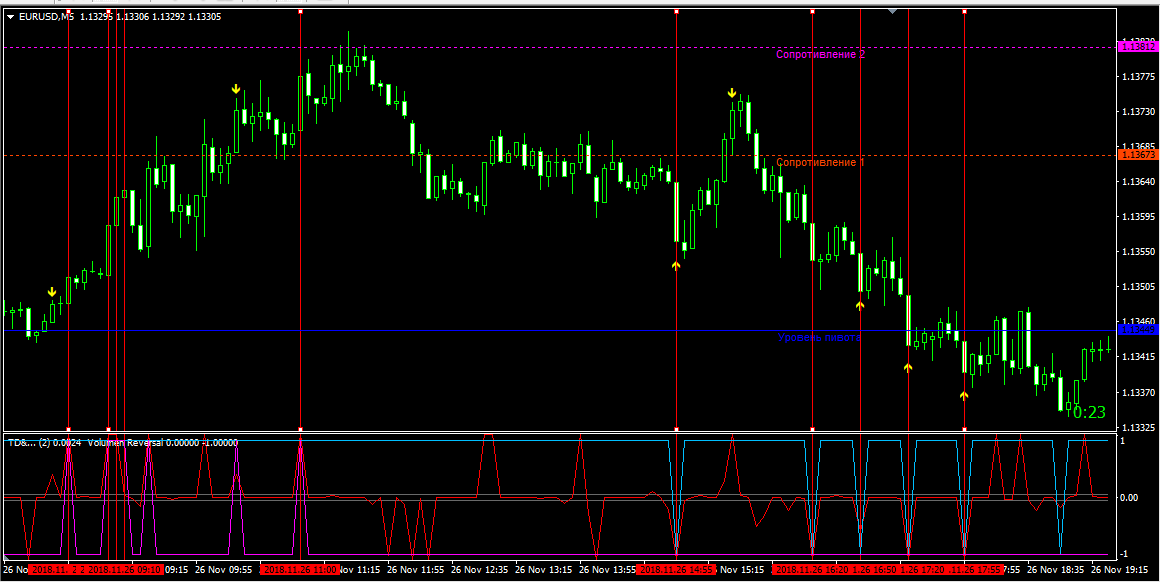This screenshot has width=1160, height=583.
Task: Click the "TD&... (2)" indicator label
Action: pos(29,442)
